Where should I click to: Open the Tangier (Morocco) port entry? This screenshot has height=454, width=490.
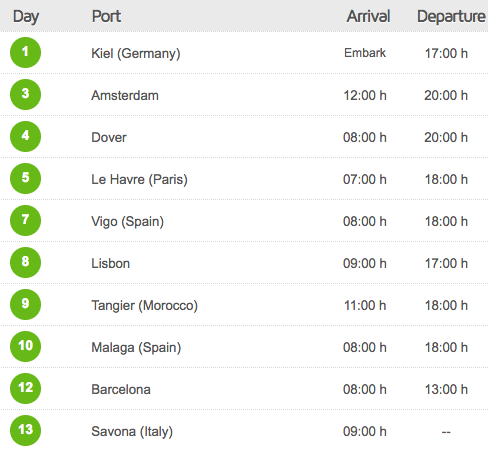coord(145,306)
